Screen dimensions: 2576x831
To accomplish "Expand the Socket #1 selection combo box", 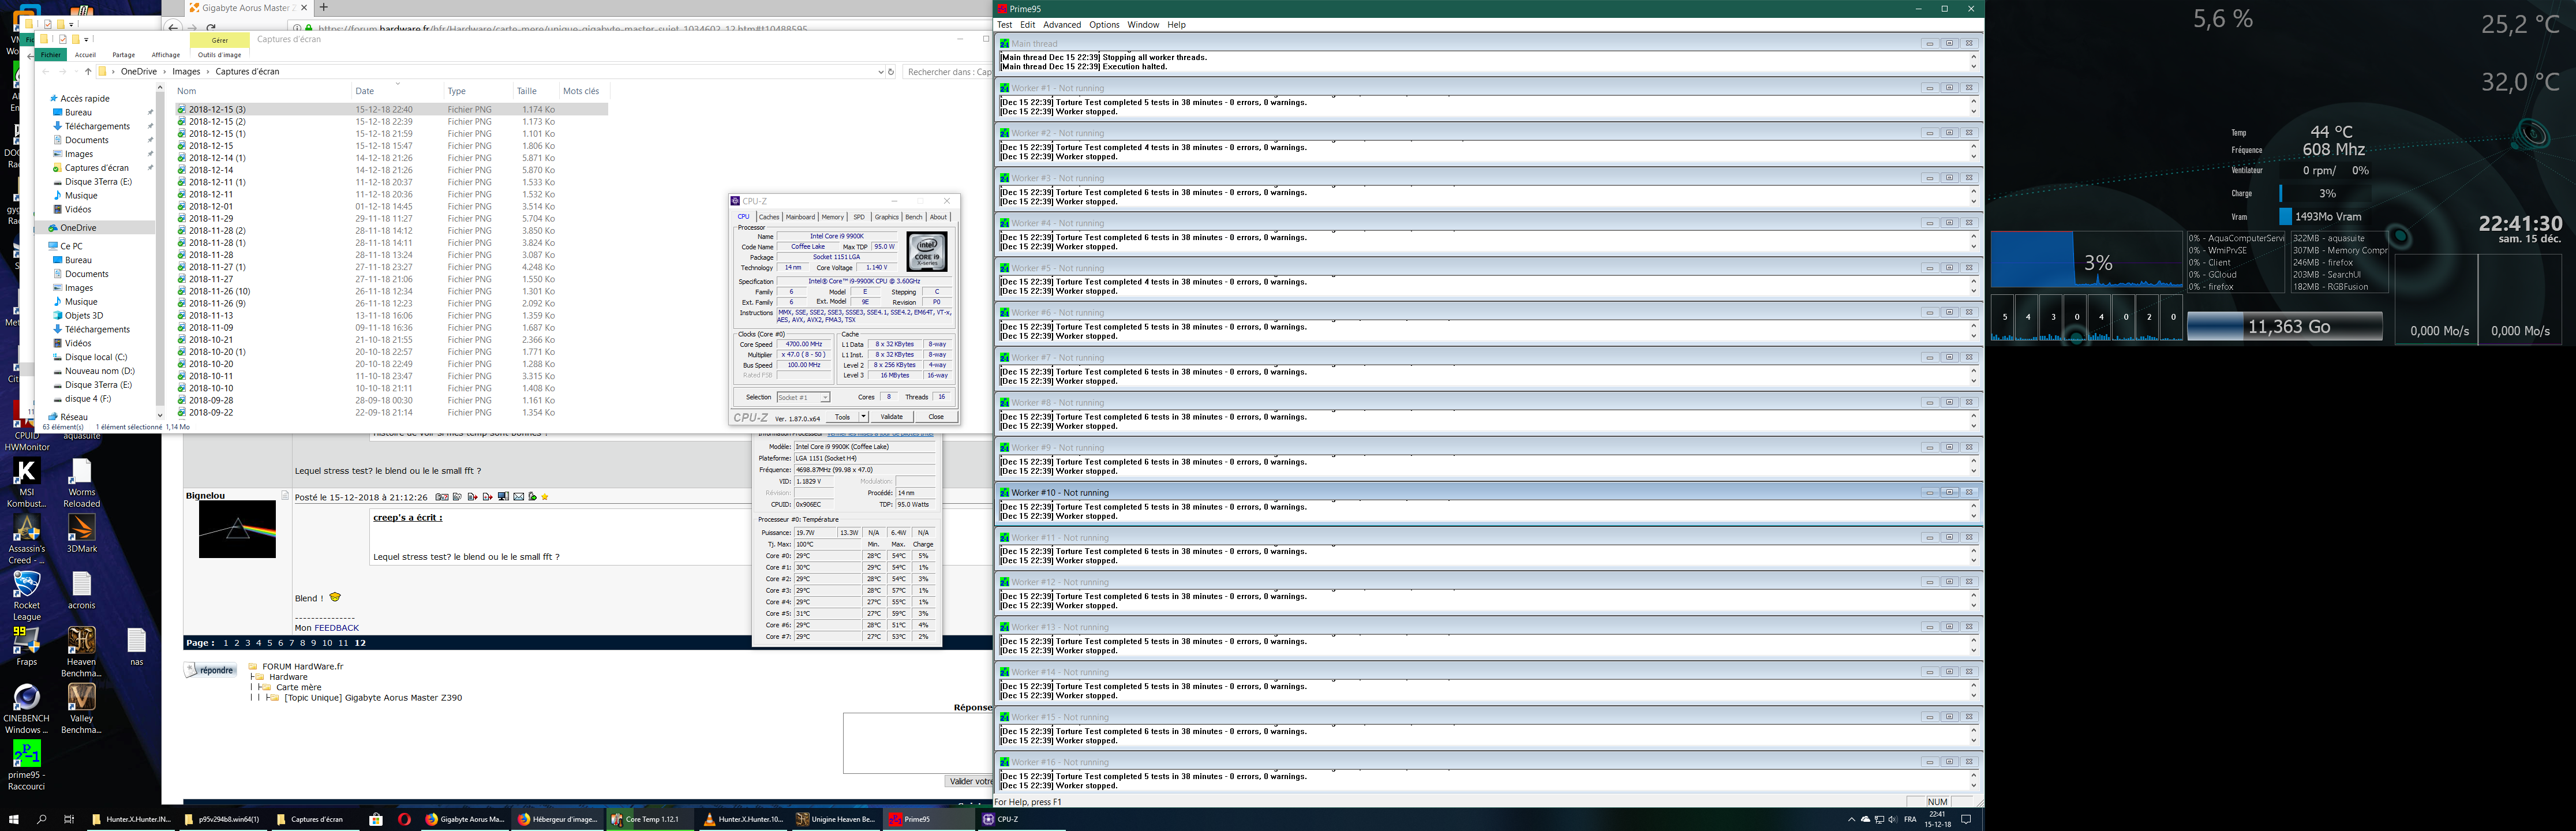I will click(825, 397).
